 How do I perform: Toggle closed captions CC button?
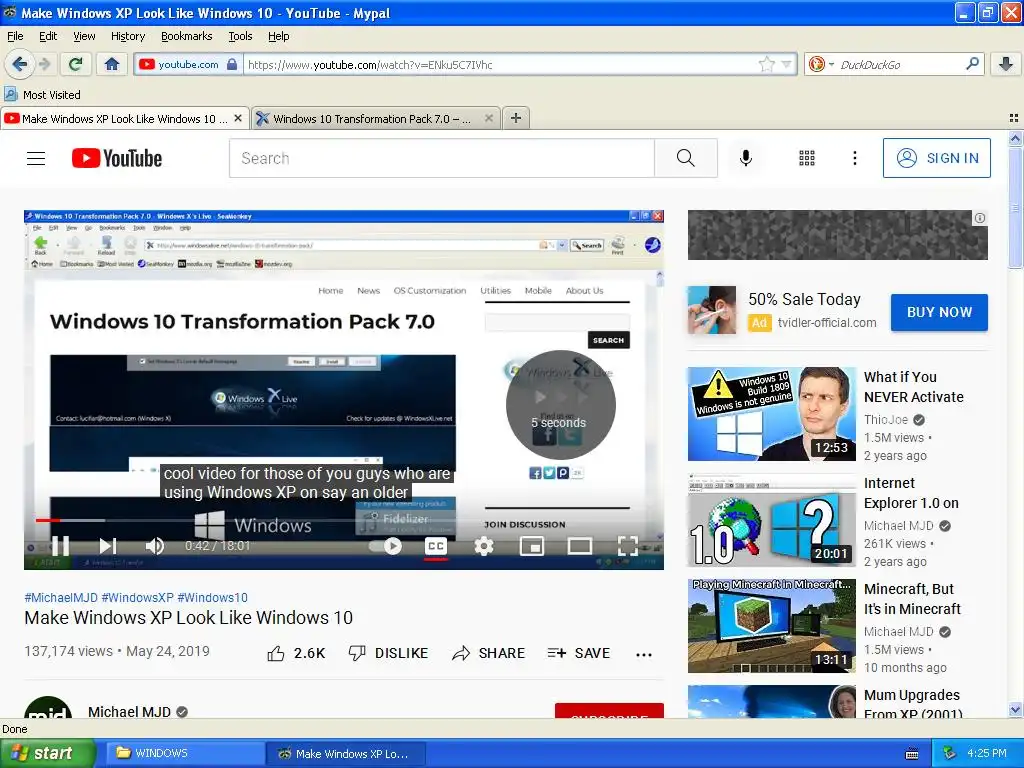[x=436, y=545]
